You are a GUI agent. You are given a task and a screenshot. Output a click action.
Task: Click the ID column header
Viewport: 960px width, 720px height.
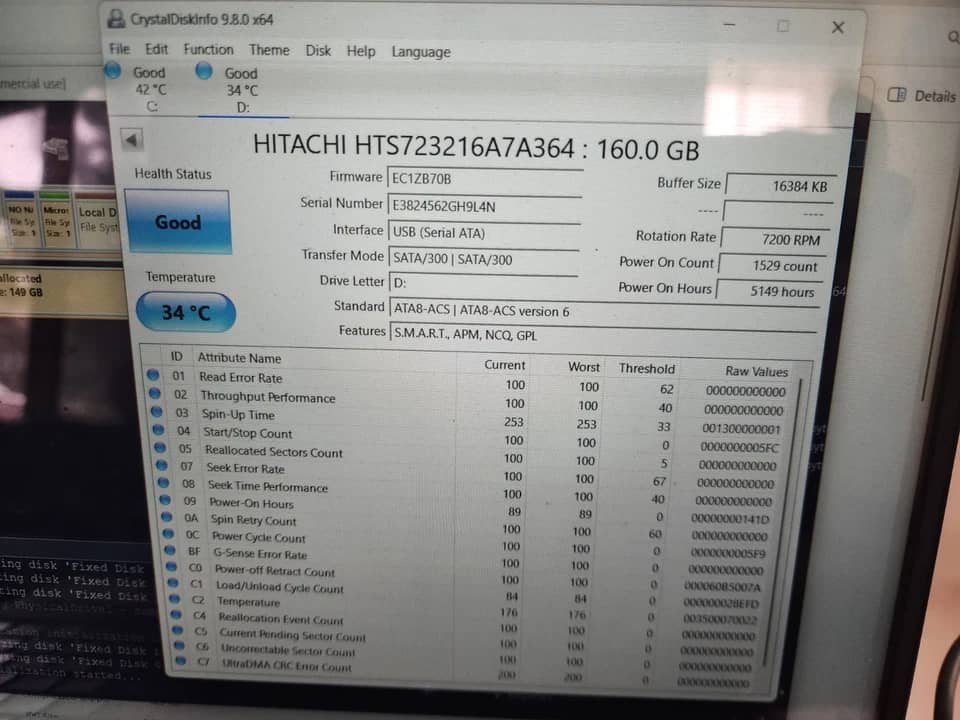click(x=176, y=356)
